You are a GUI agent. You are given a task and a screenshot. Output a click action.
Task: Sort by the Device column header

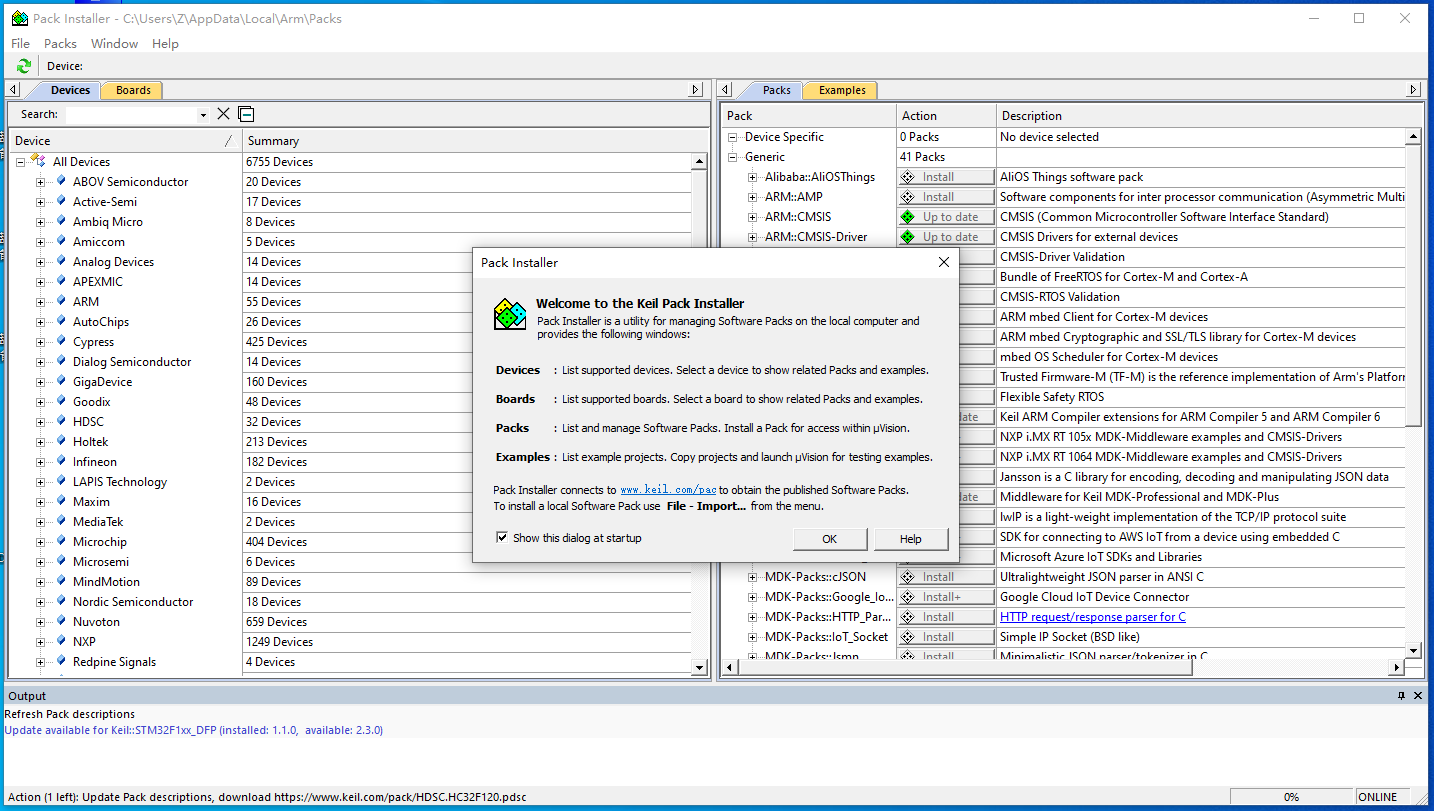tap(125, 141)
